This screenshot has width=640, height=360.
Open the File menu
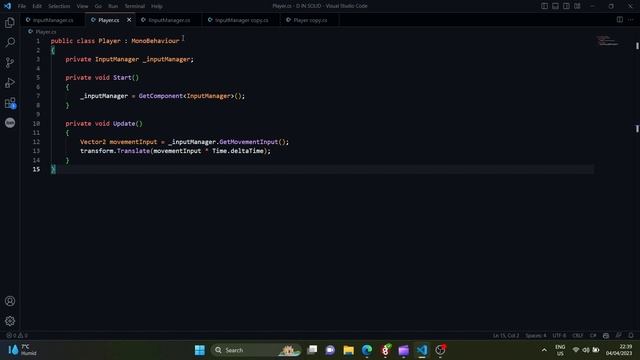22,6
